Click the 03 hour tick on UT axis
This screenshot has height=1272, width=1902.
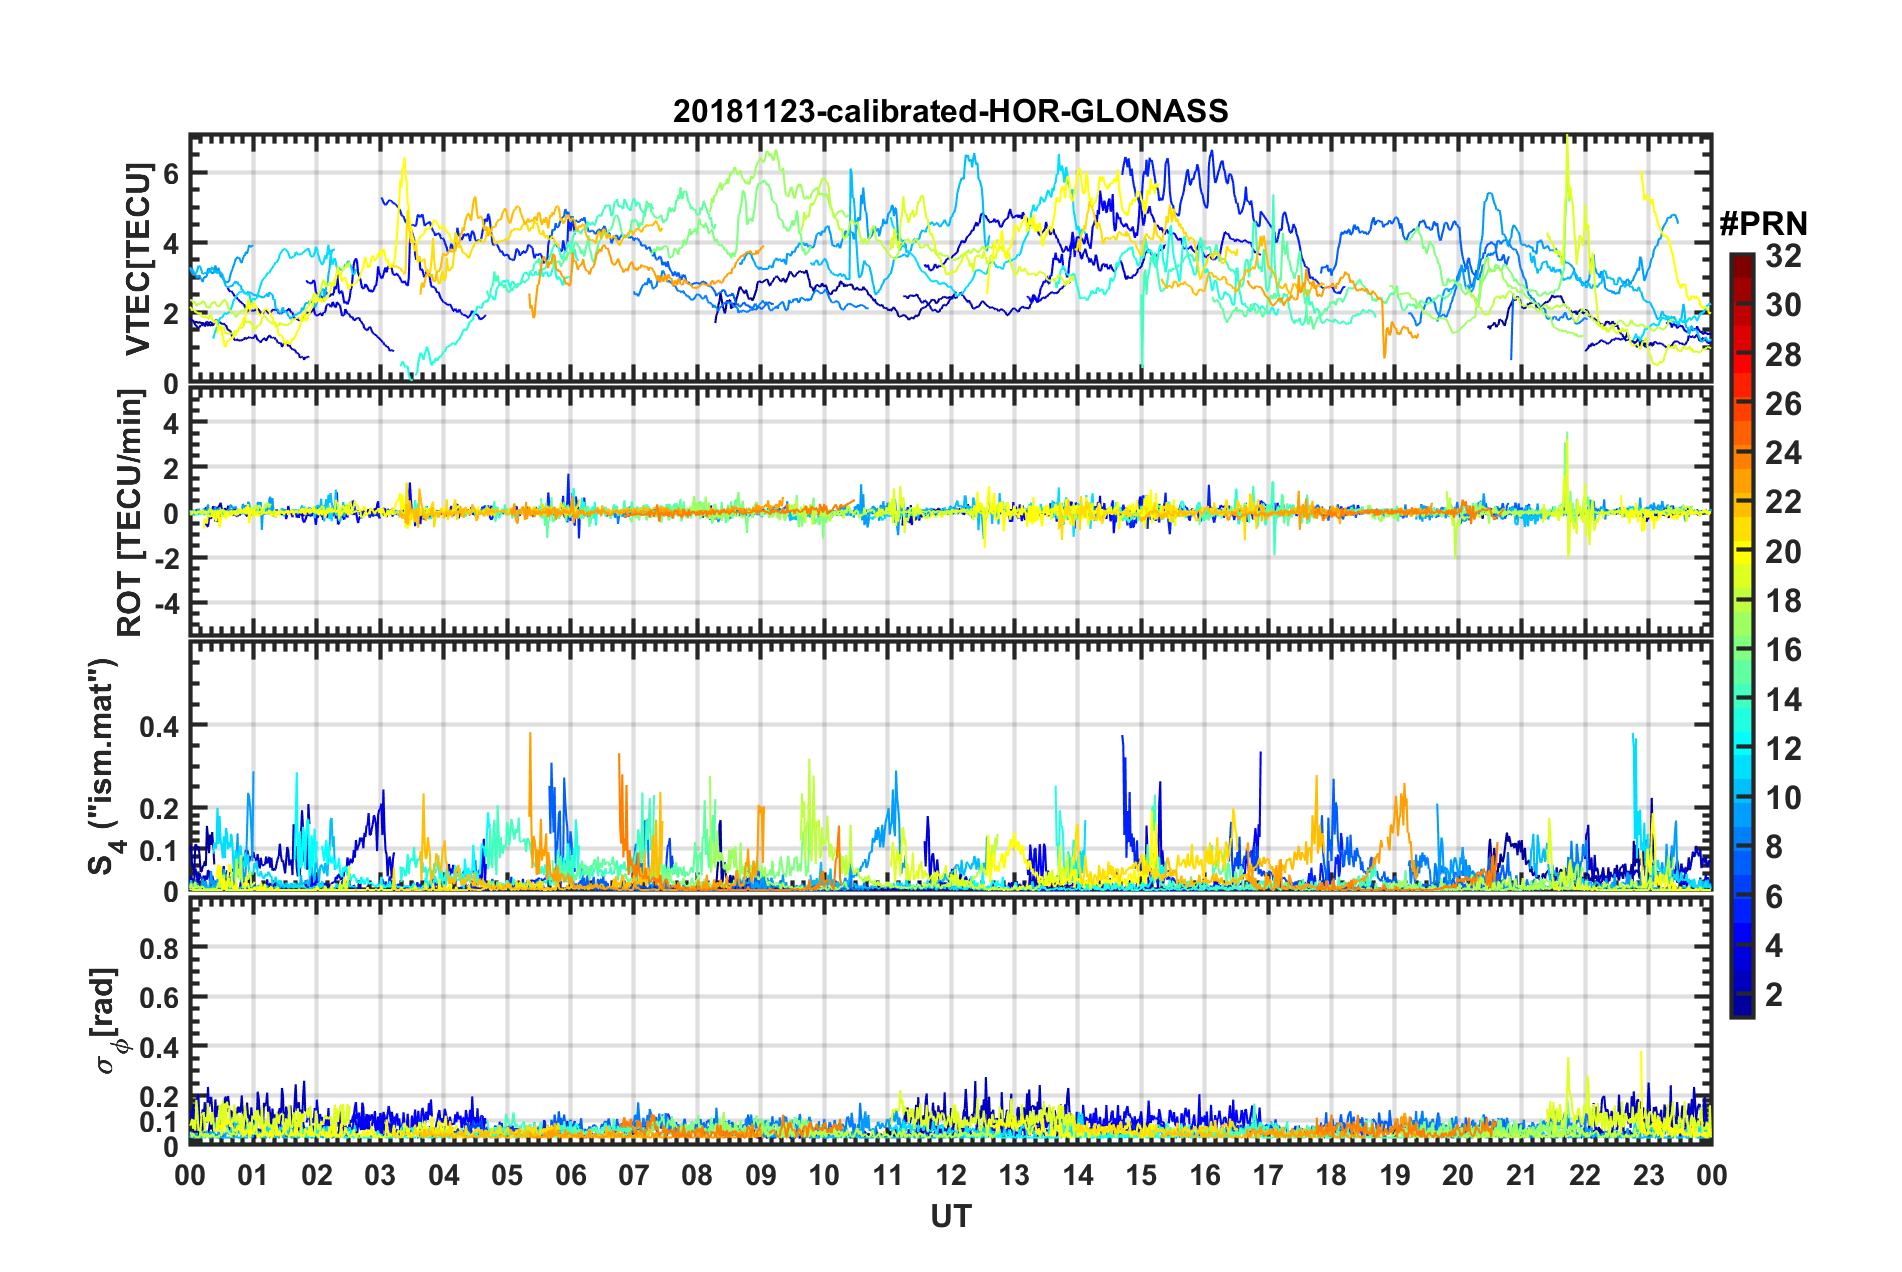pos(380,1175)
